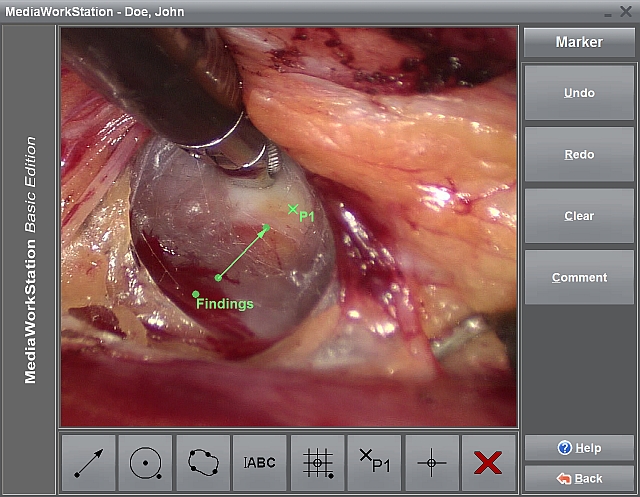Screen dimensions: 640x497
Task: Undo the last marker action
Action: 579,93
